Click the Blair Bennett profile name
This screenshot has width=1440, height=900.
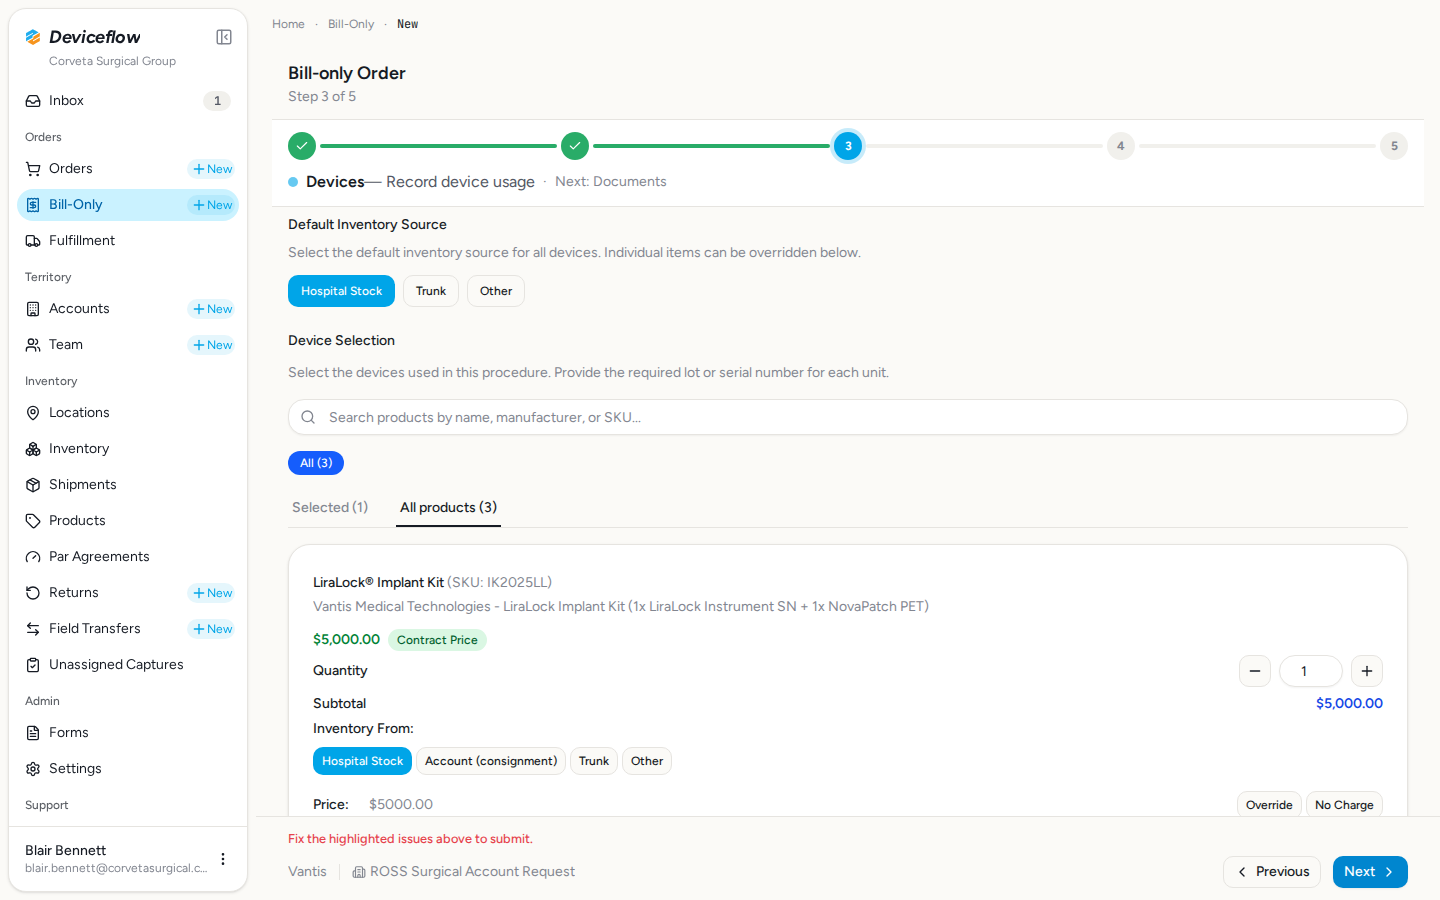65,850
